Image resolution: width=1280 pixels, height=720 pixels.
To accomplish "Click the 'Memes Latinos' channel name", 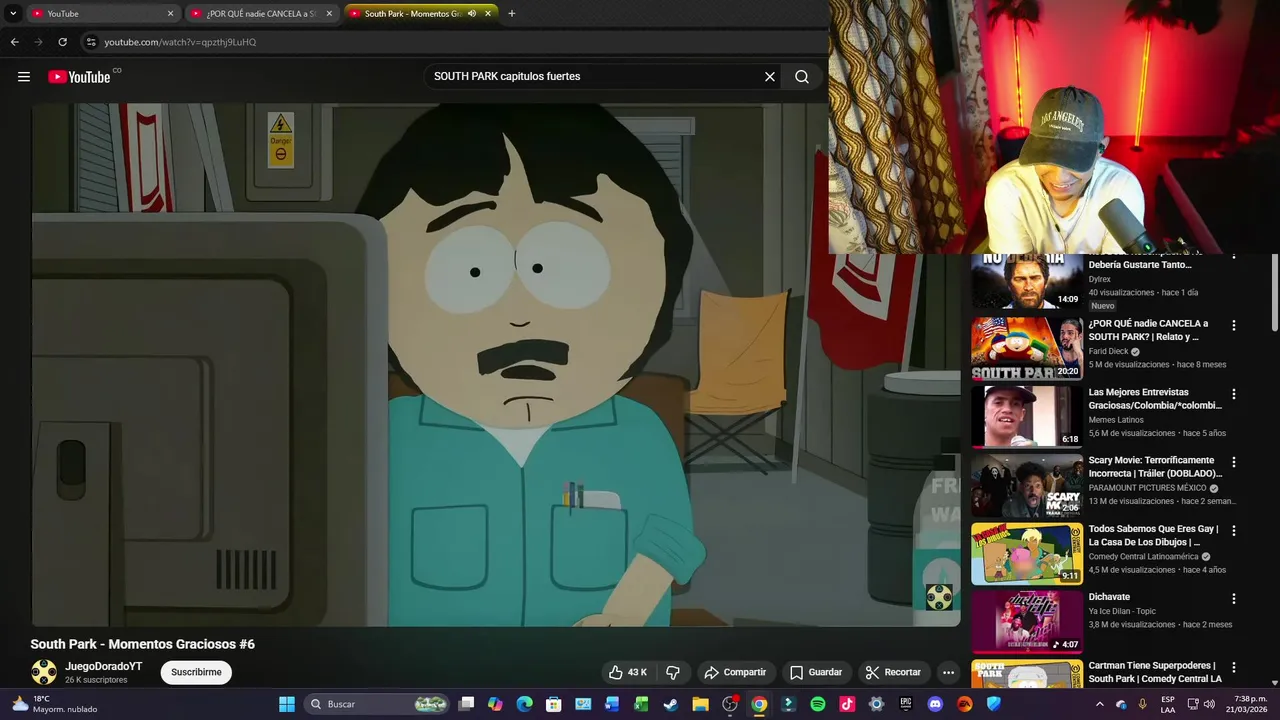I will (x=1116, y=420).
